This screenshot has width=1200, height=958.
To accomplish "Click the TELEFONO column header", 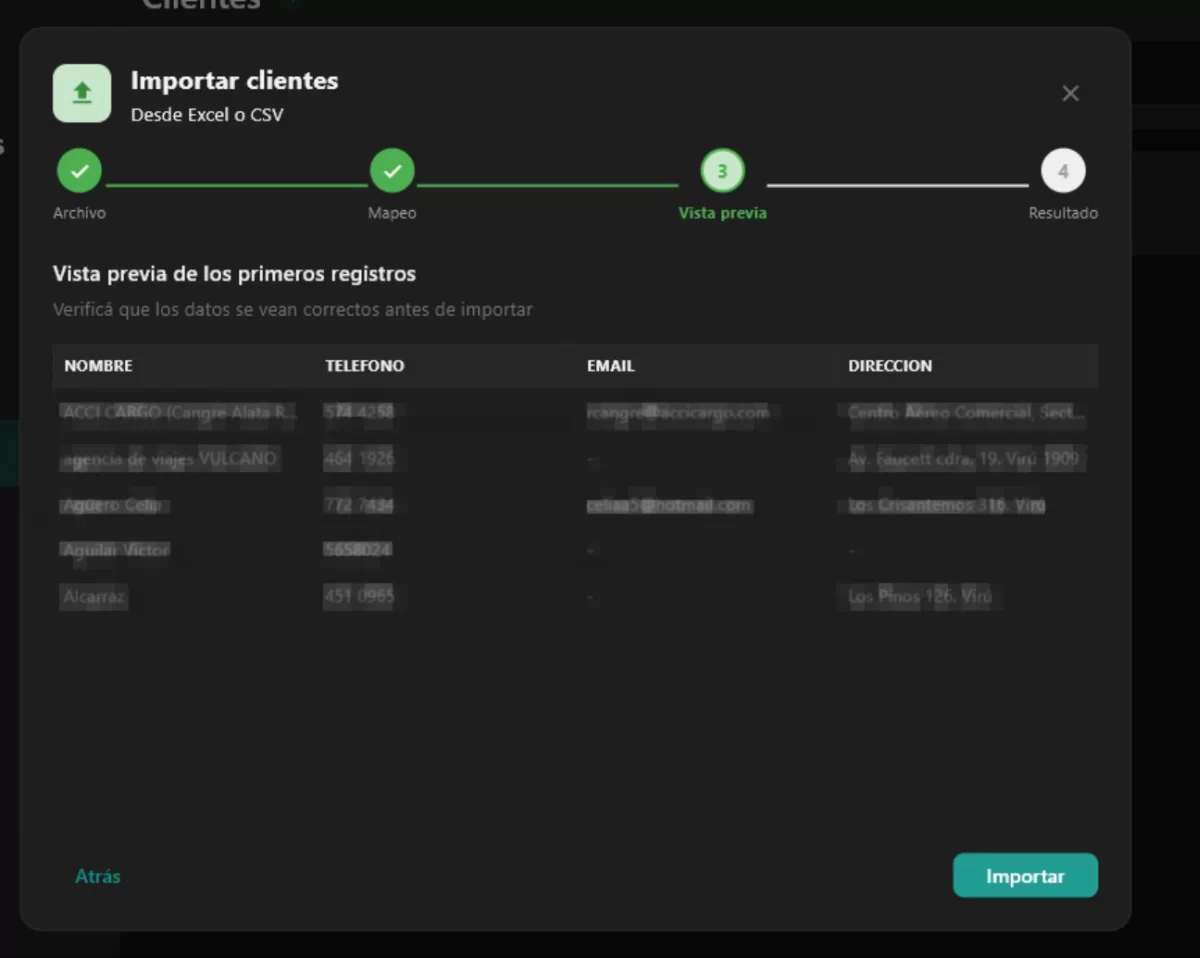I will click(365, 366).
